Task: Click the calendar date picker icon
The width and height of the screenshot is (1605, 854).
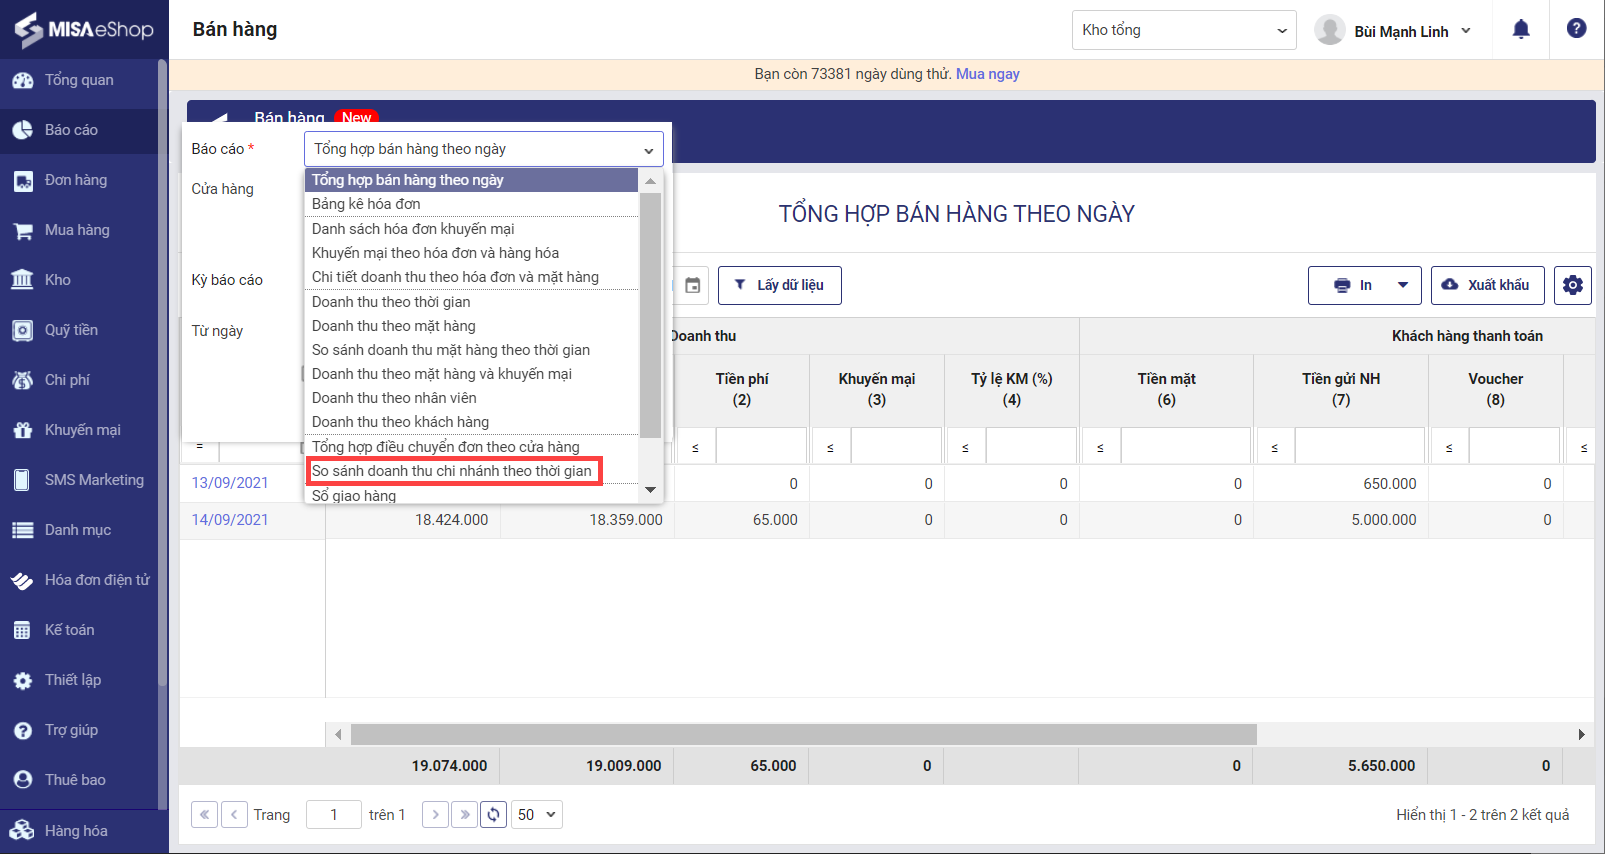Action: pos(692,285)
